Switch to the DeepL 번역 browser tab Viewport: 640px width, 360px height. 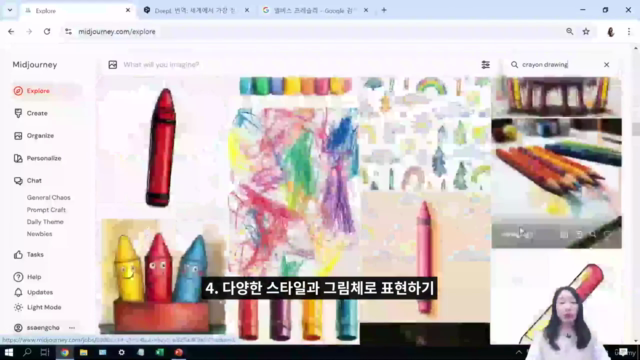[x=195, y=11]
